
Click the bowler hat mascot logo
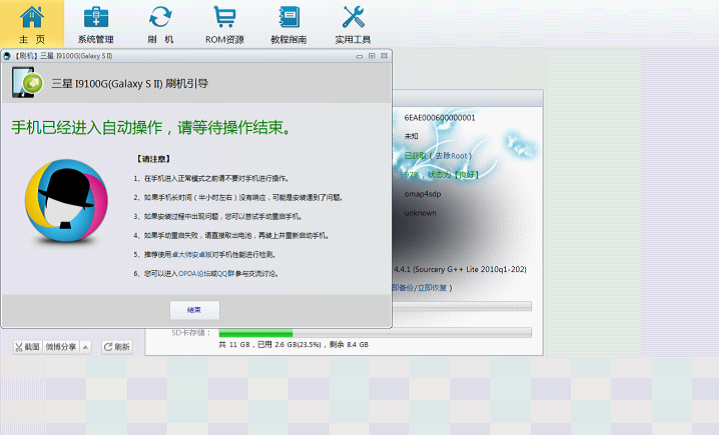coord(66,201)
